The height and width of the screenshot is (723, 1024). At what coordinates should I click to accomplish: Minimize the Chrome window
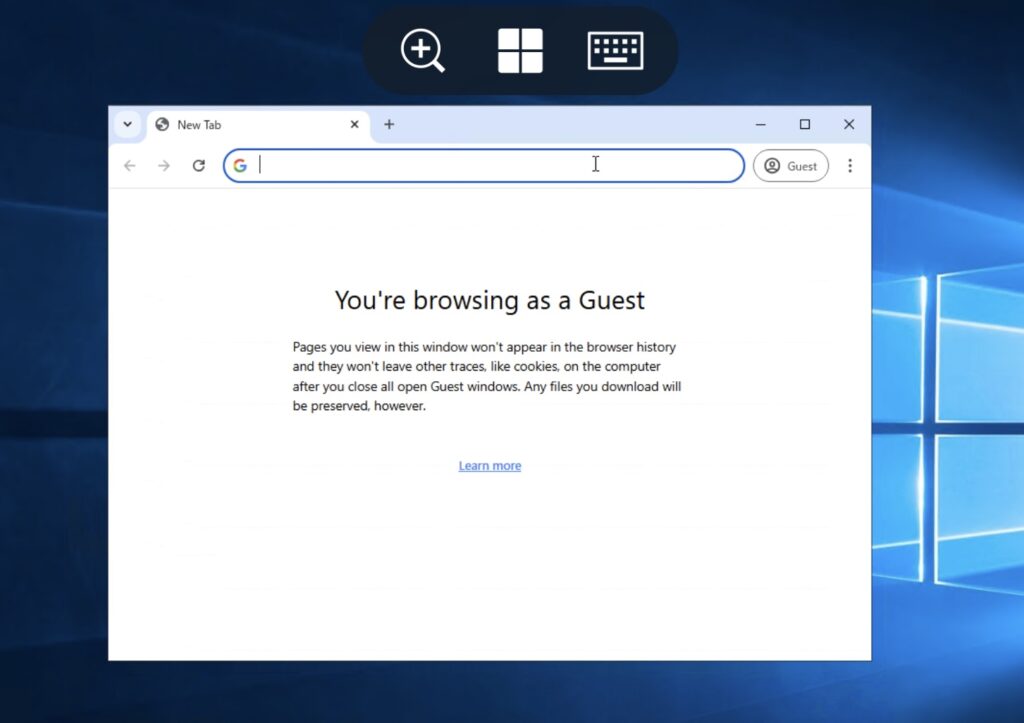761,124
